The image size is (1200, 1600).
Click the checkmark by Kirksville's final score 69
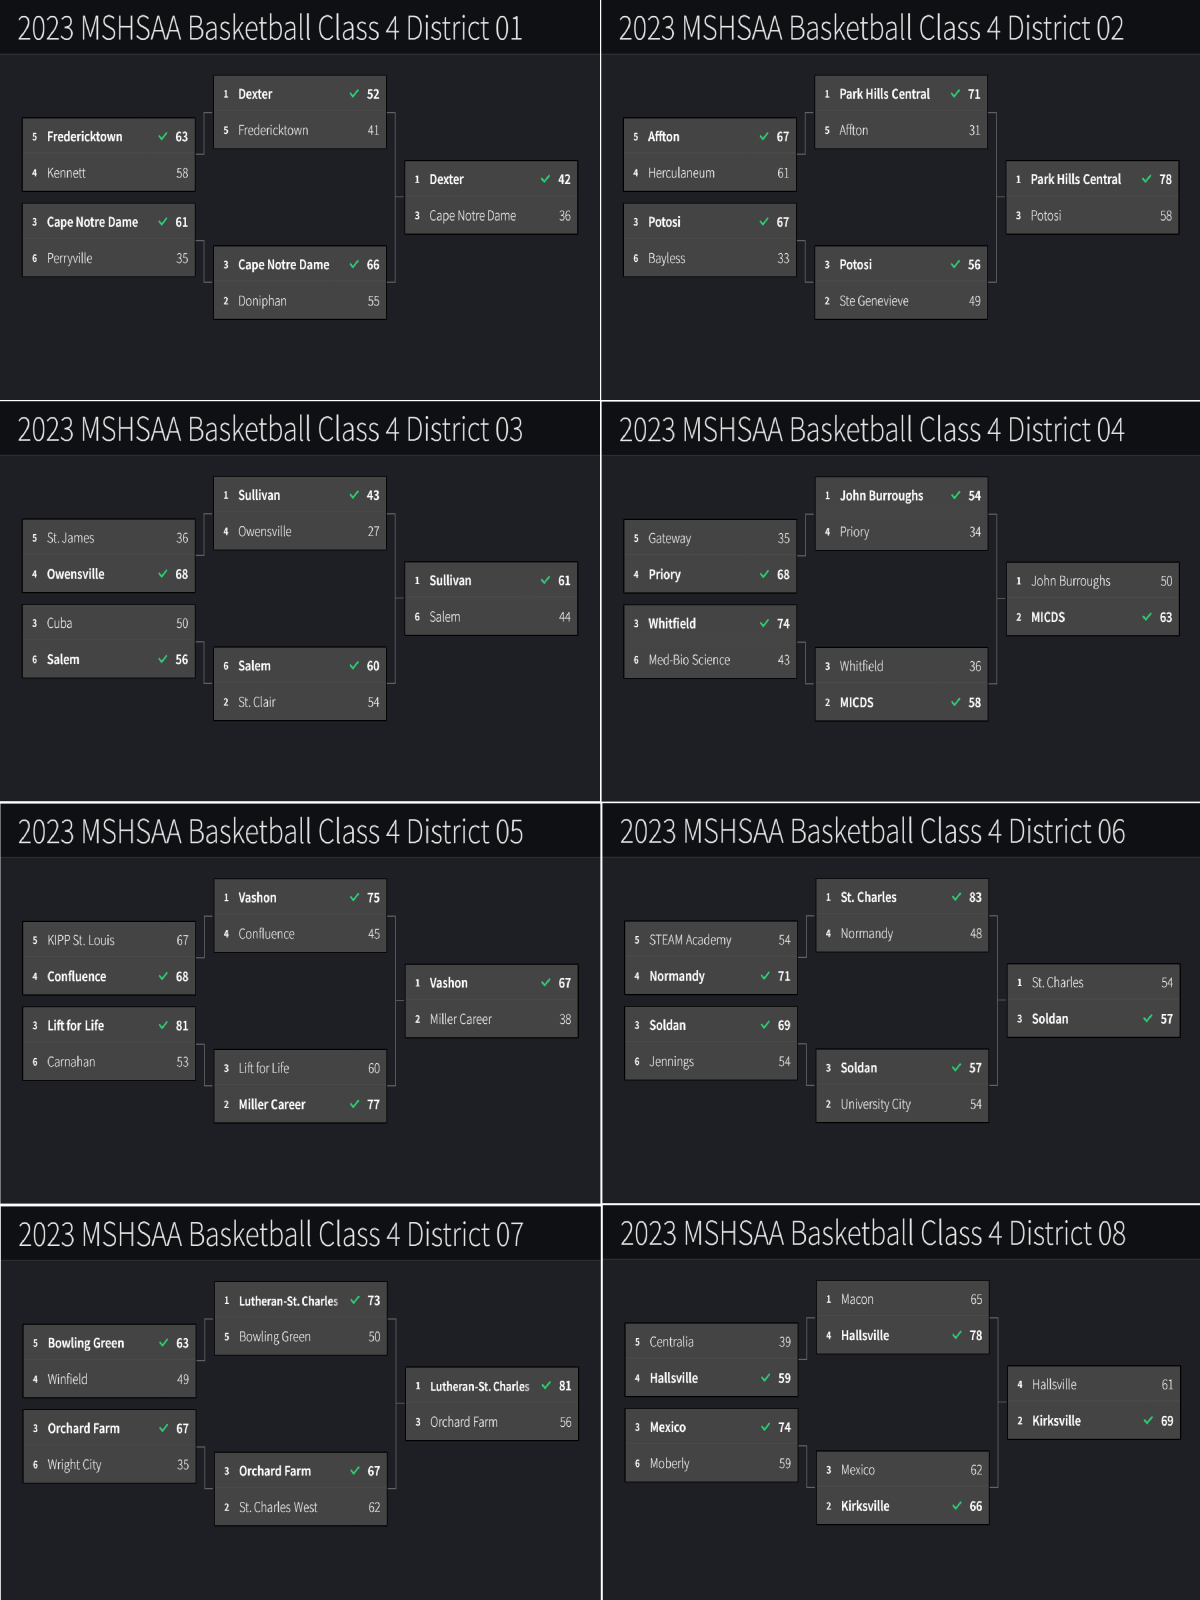tap(1148, 1420)
